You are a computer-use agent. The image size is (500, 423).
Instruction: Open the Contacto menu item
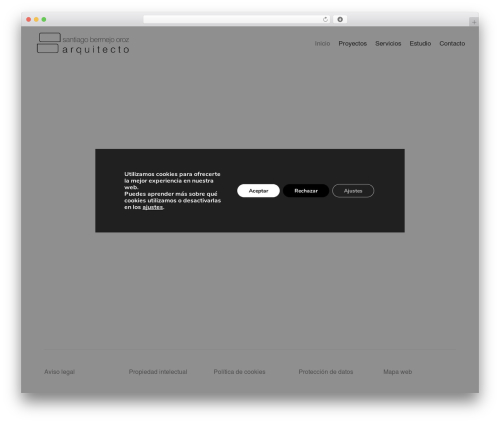click(x=452, y=44)
